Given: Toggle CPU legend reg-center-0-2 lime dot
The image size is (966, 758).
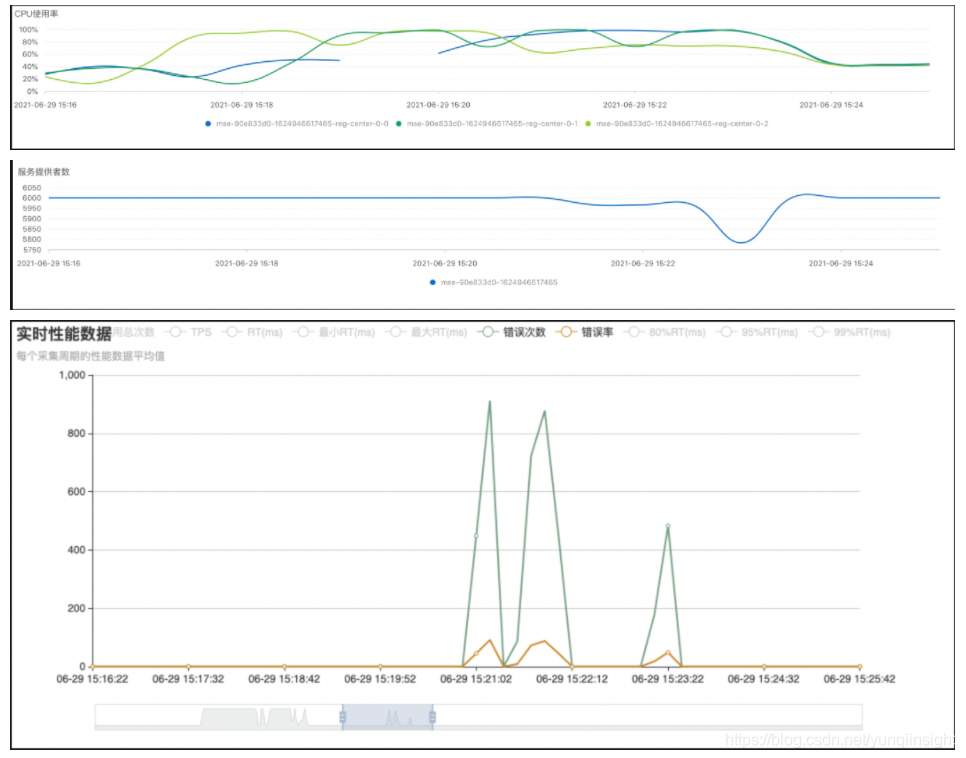Looking at the screenshot, I should [x=588, y=124].
